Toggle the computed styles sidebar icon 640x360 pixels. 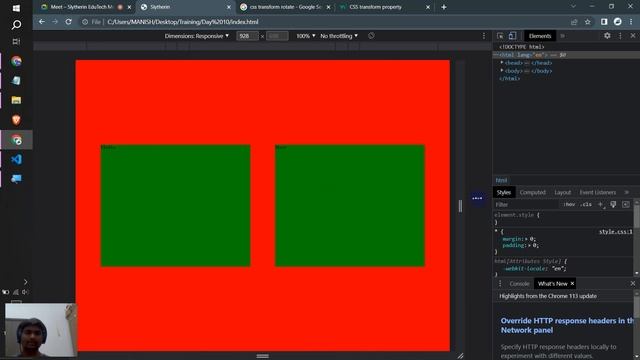coord(626,204)
